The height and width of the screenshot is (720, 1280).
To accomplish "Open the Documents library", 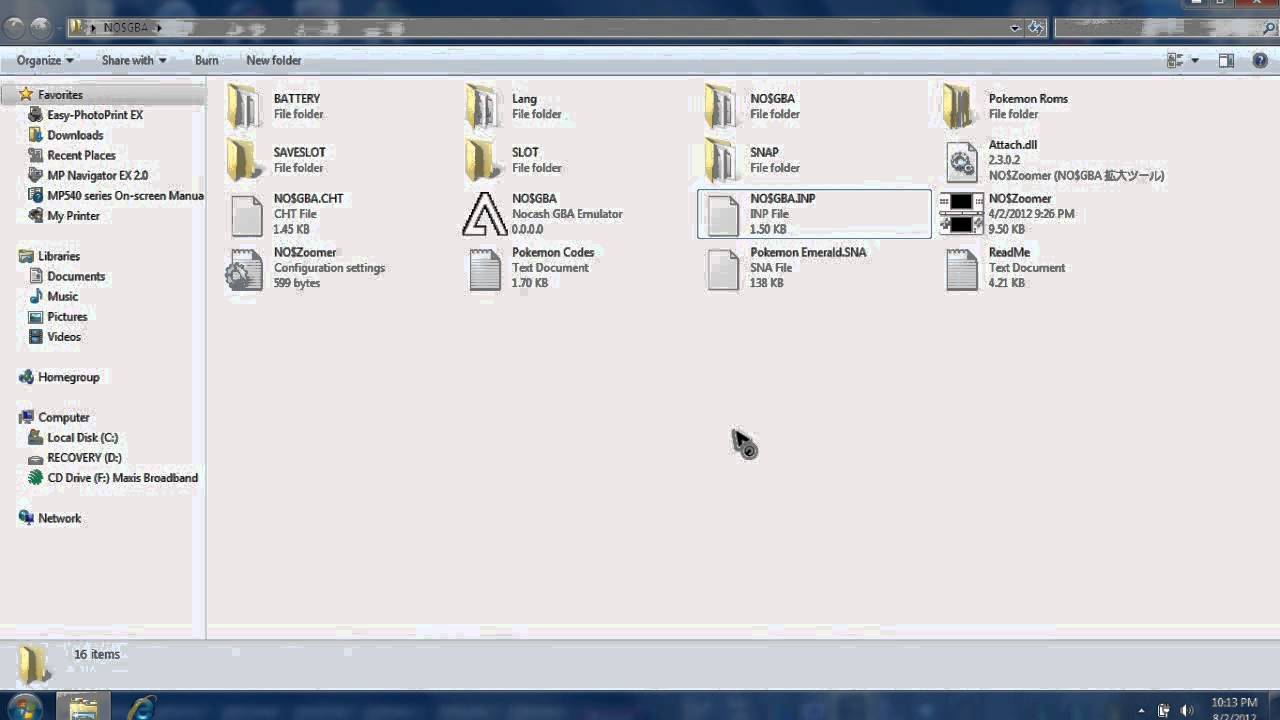I will pyautogui.click(x=76, y=276).
